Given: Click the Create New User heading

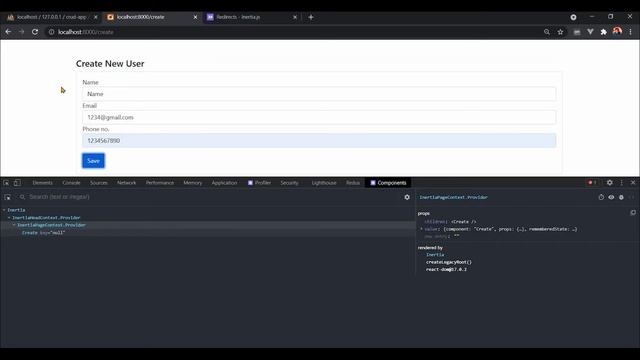Looking at the screenshot, I should 110,64.
